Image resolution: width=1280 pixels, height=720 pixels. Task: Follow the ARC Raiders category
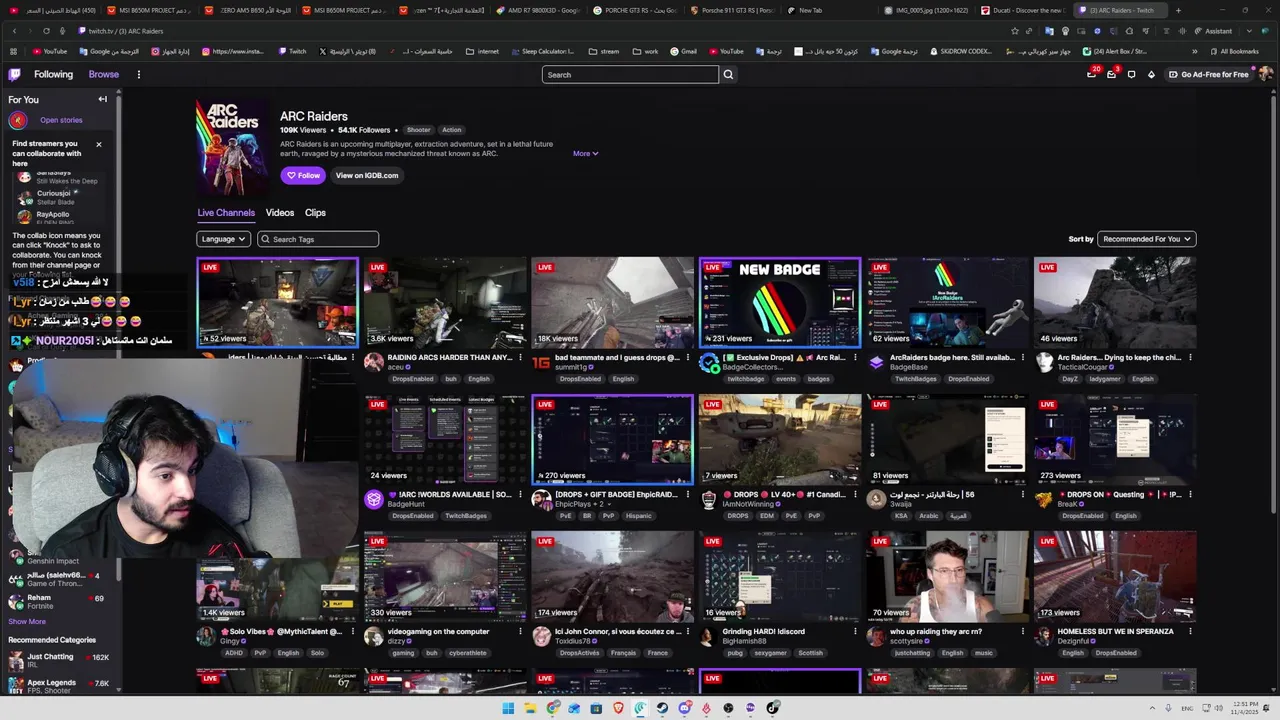pos(303,175)
